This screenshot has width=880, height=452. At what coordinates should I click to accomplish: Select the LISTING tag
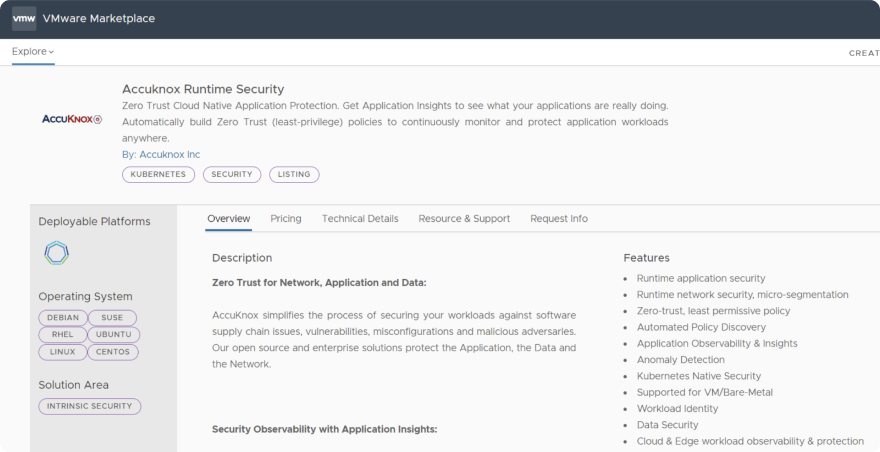pos(294,175)
